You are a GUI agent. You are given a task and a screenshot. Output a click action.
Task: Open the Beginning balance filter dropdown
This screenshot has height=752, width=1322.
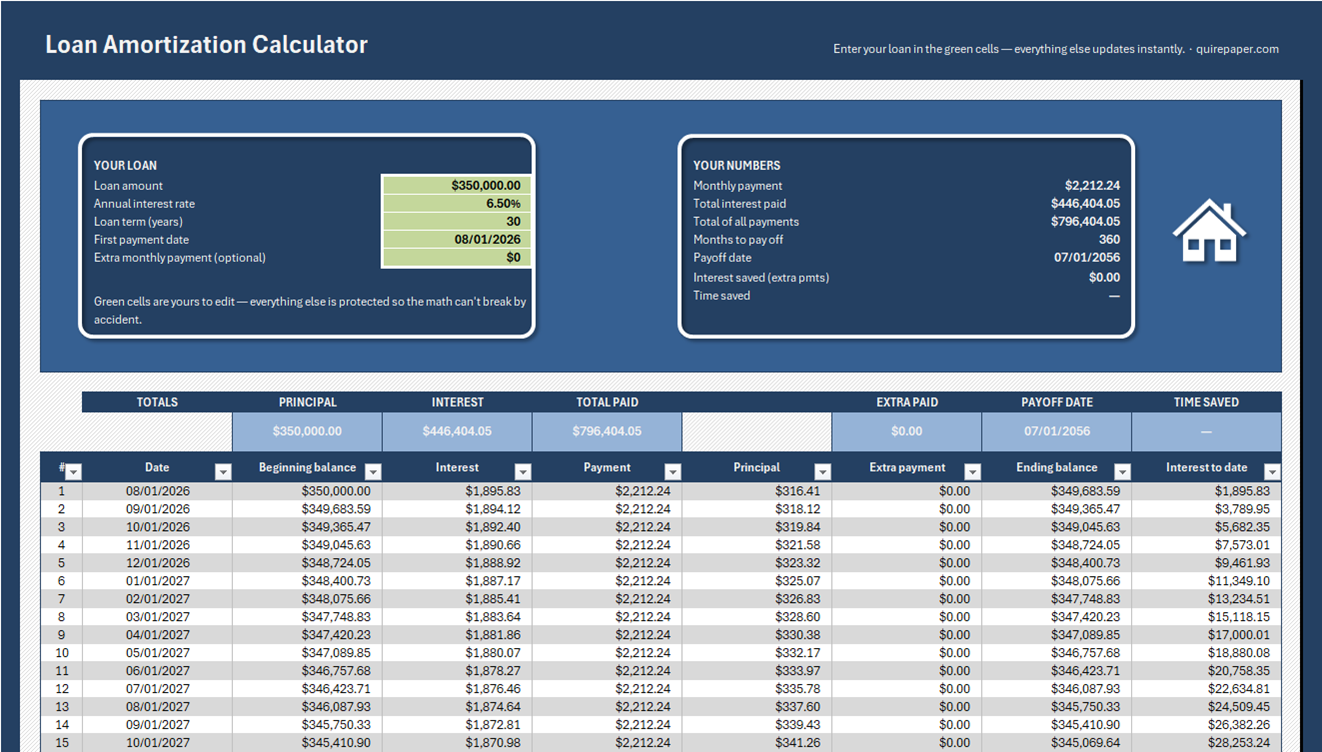[x=373, y=471]
